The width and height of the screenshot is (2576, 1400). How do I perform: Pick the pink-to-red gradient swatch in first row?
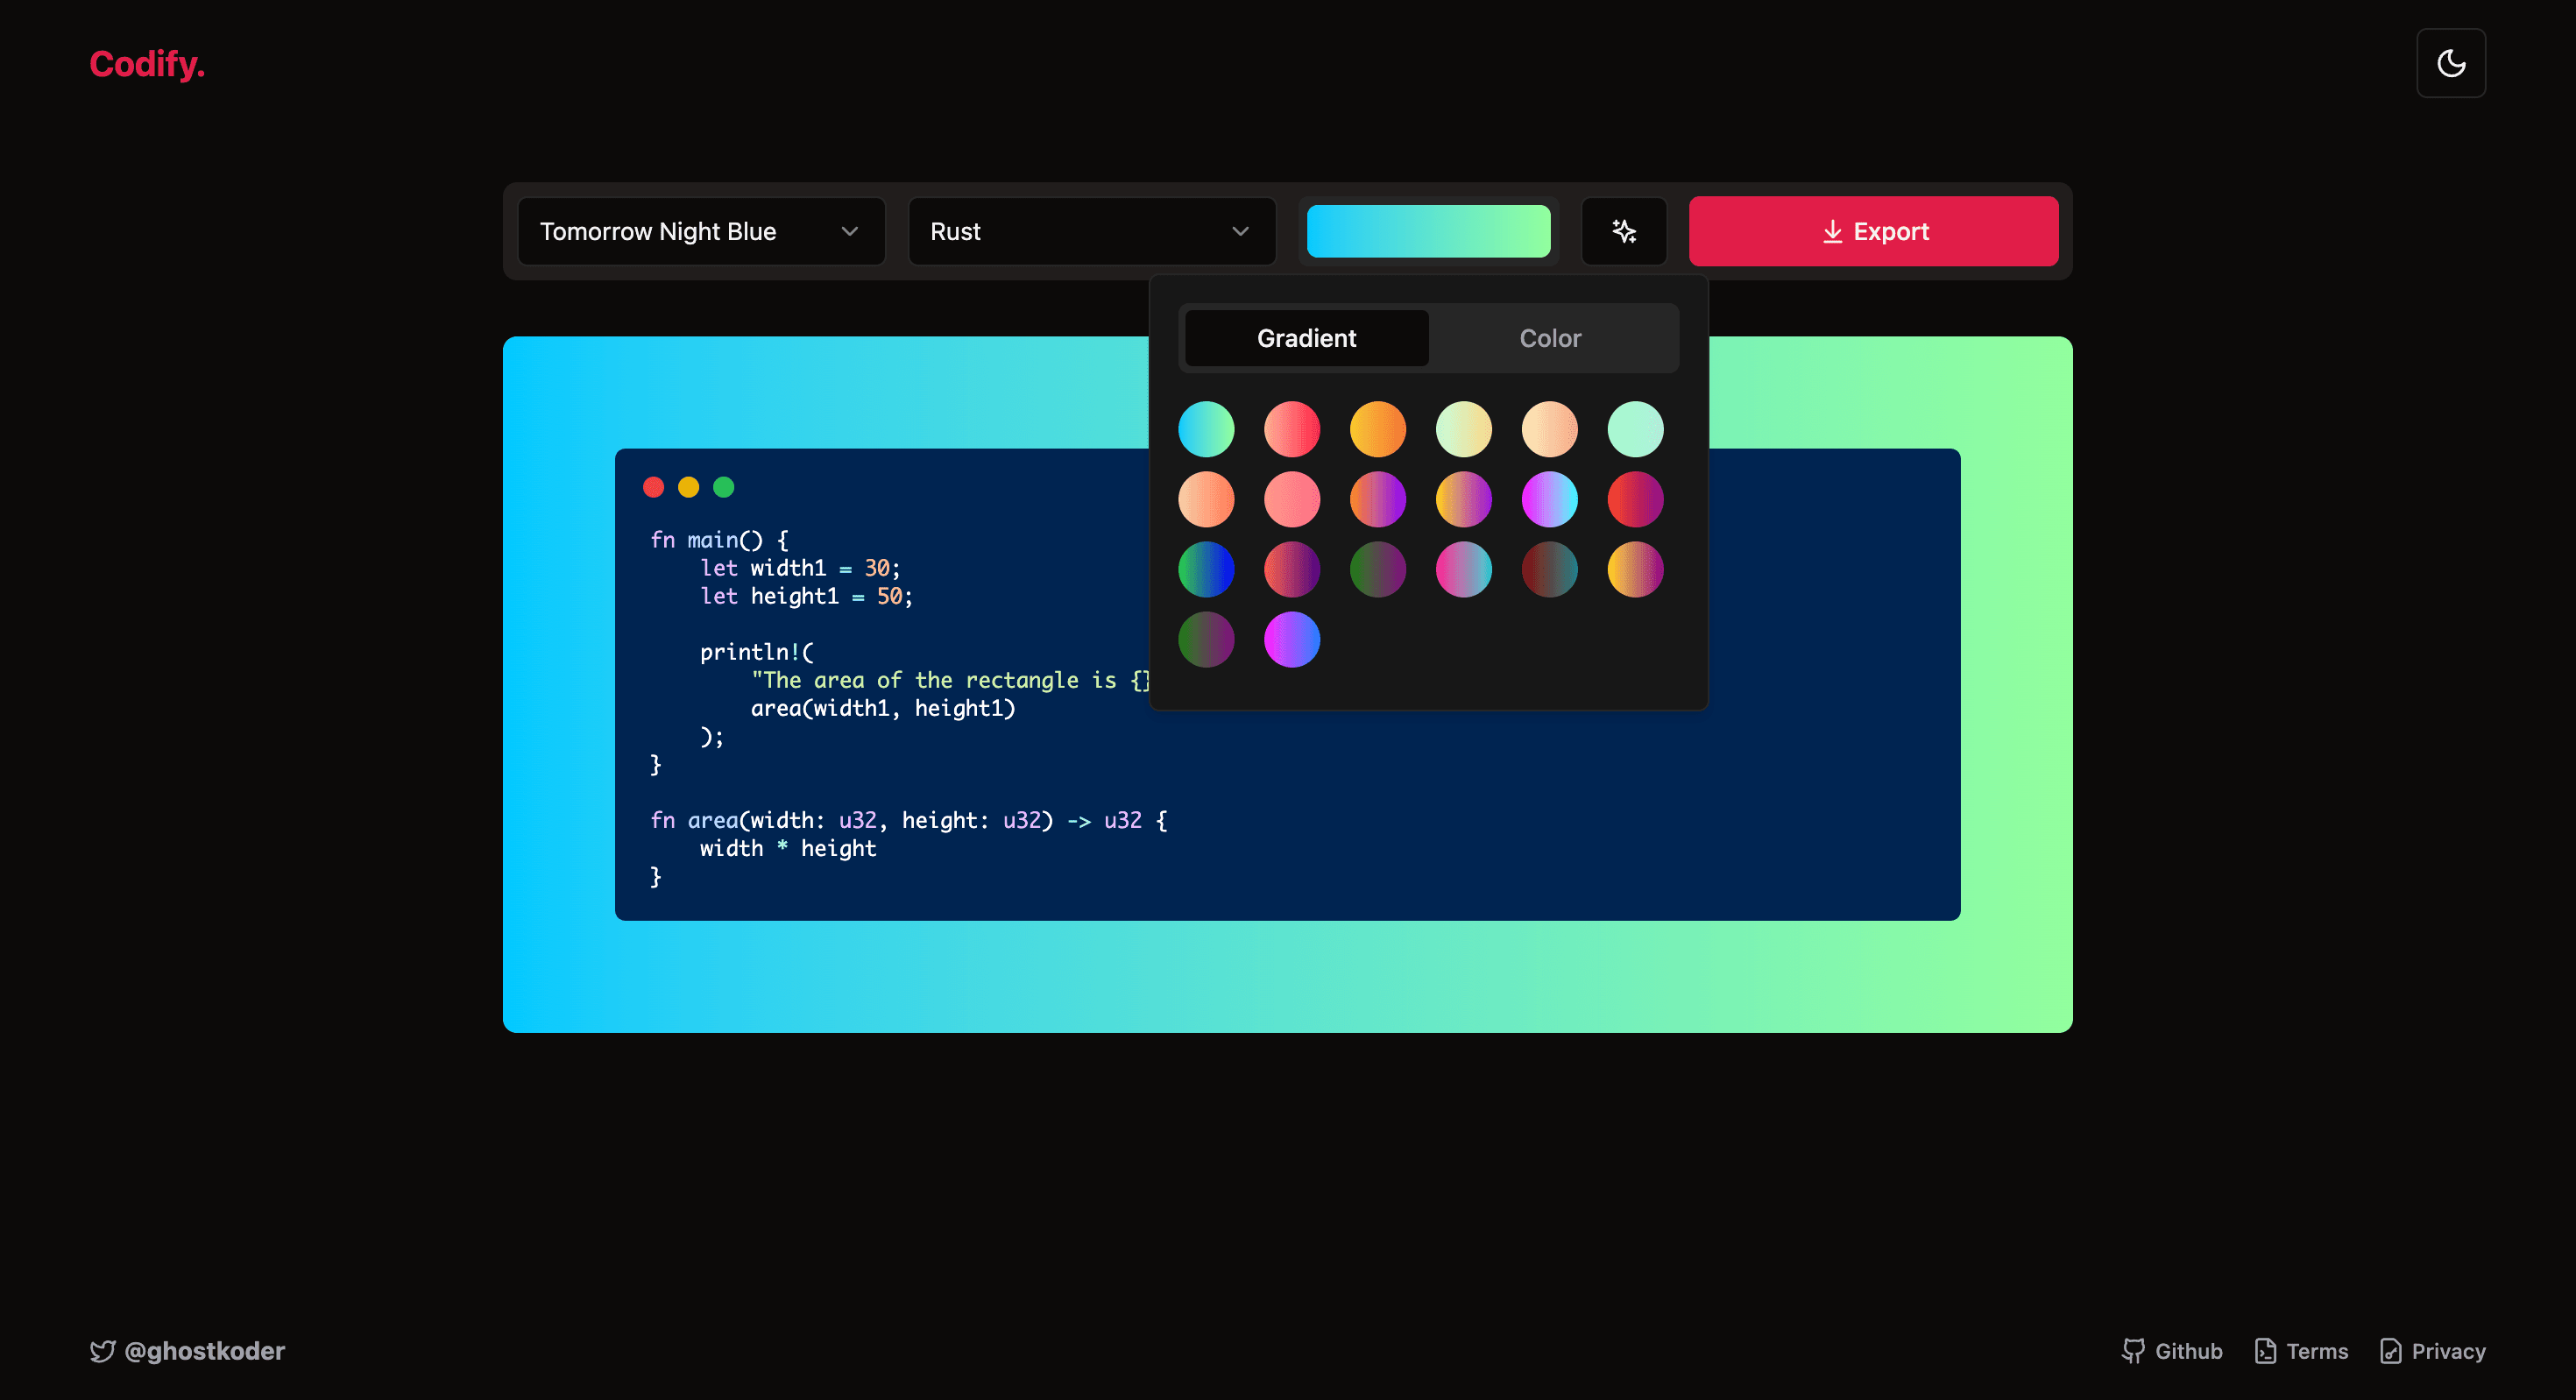pyautogui.click(x=1292, y=429)
